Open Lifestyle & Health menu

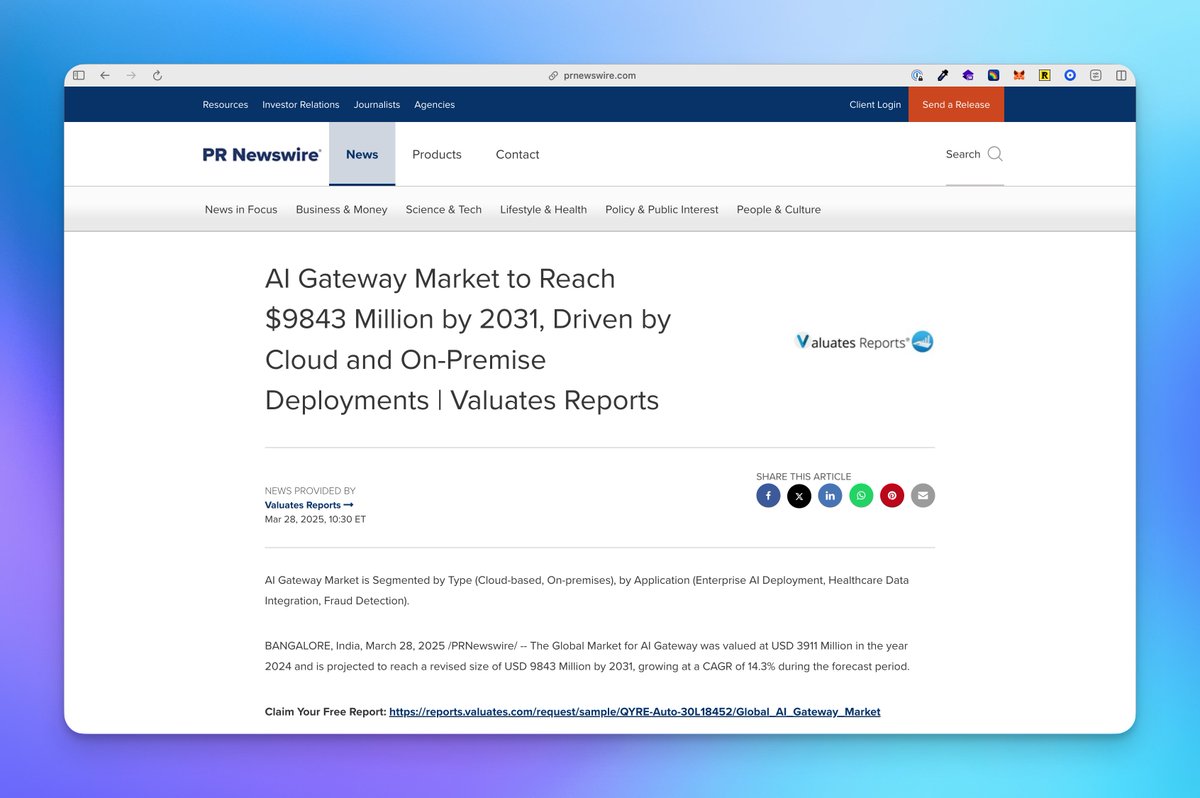point(543,210)
